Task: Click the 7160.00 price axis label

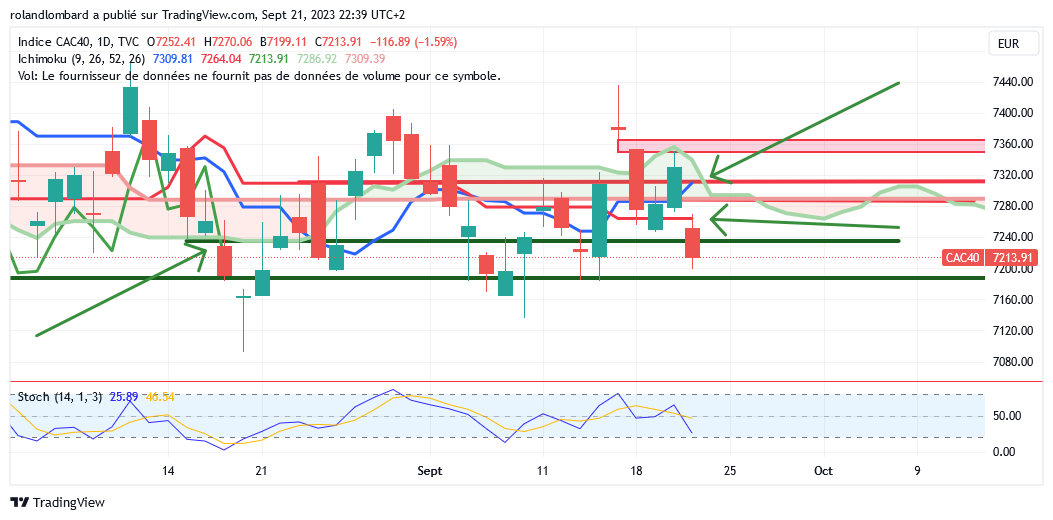Action: pos(1013,300)
